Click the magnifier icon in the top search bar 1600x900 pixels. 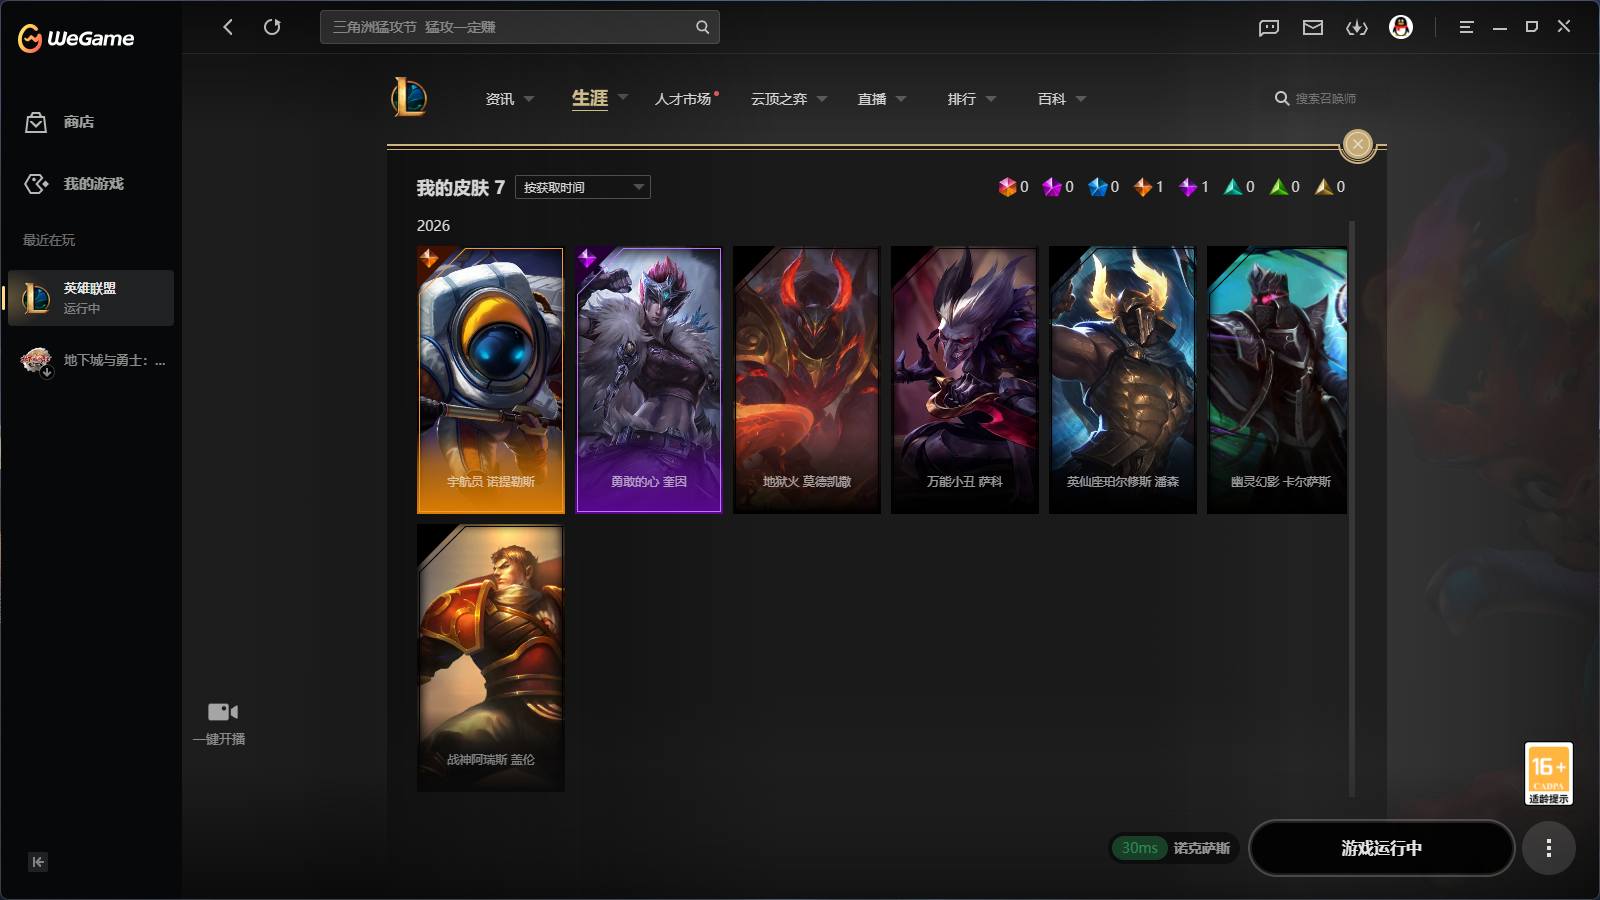point(702,27)
